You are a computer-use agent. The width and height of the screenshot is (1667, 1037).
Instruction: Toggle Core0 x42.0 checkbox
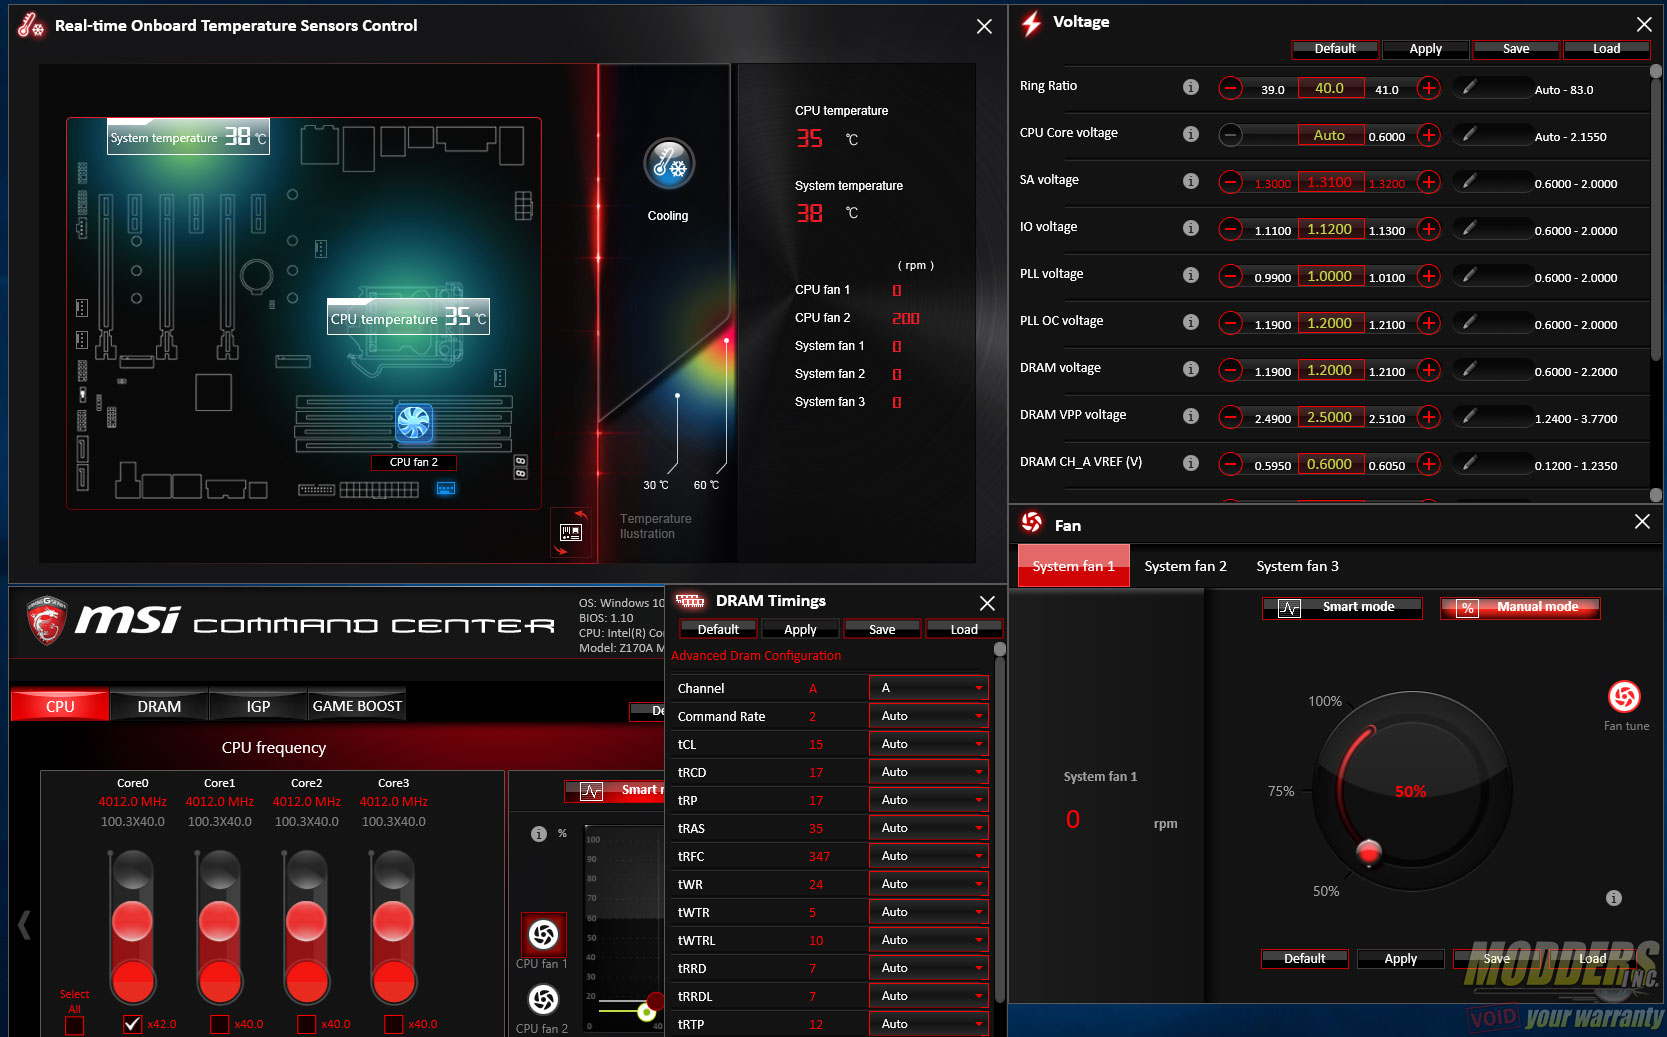[132, 1024]
